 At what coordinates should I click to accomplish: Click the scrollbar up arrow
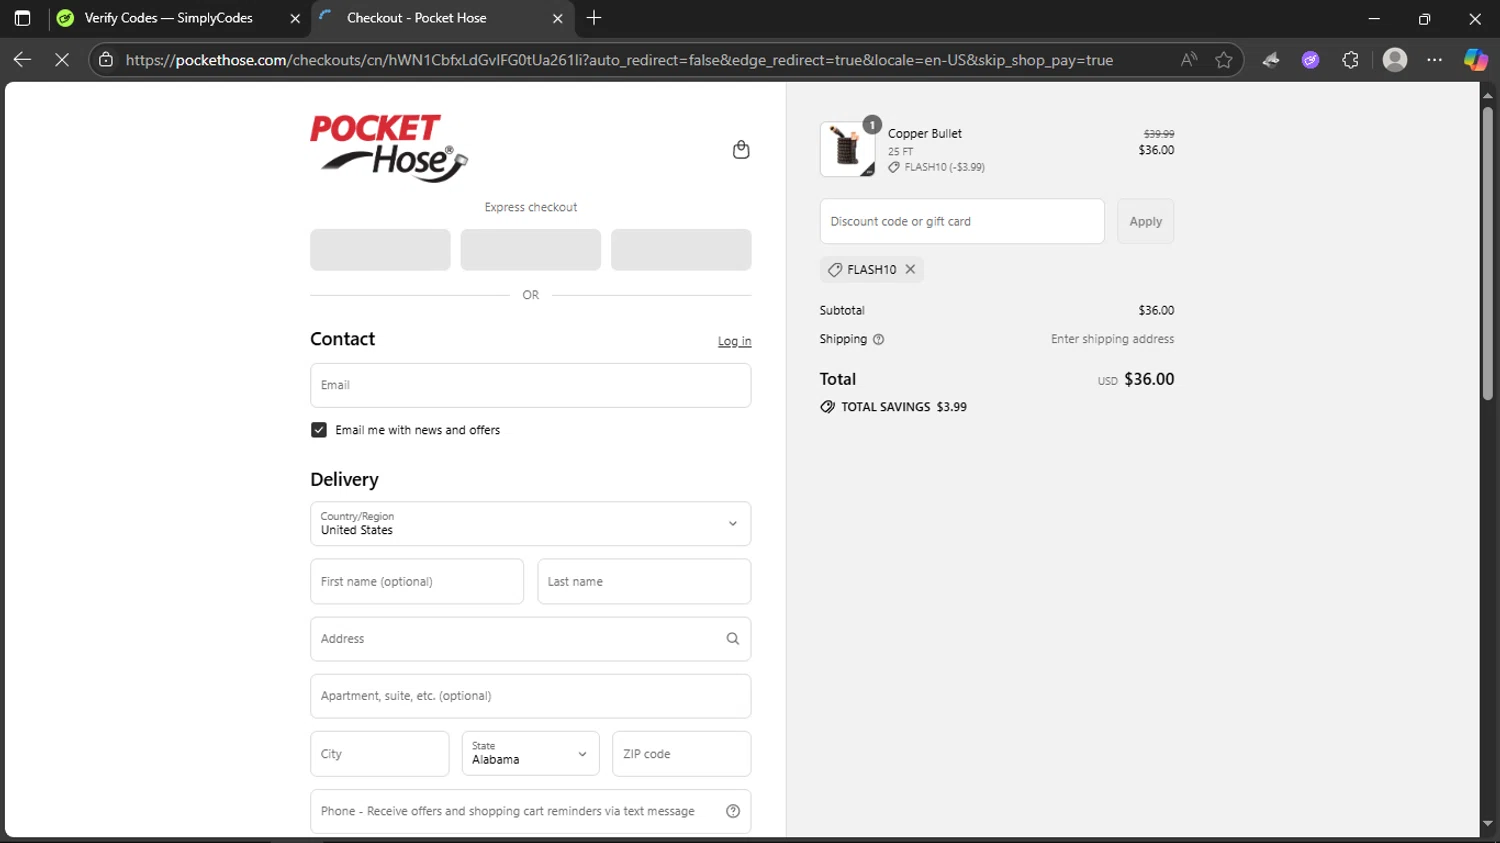click(x=1488, y=96)
